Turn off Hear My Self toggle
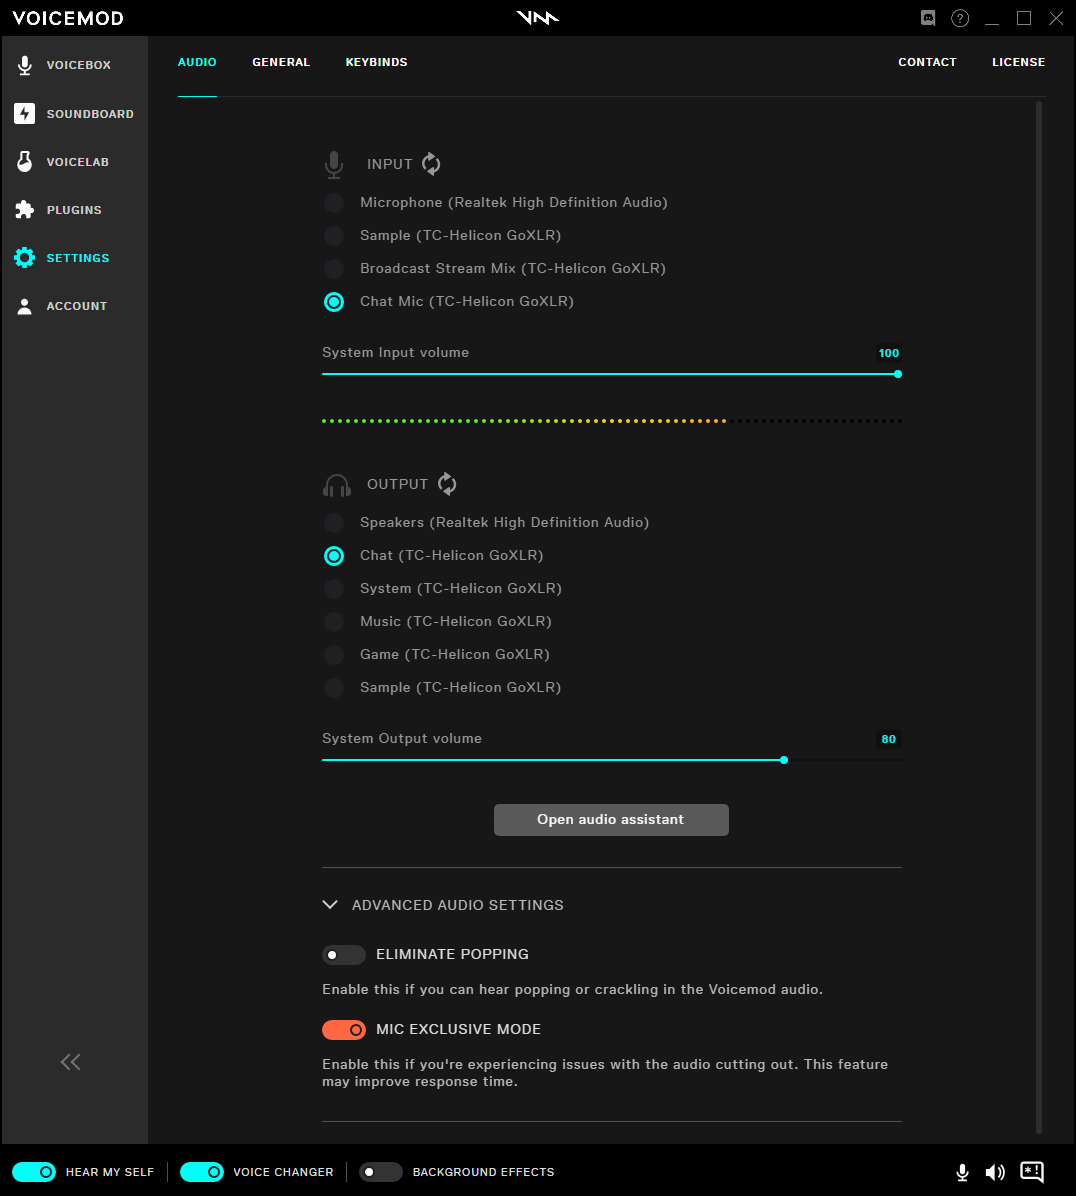The width and height of the screenshot is (1076, 1196). [34, 1172]
